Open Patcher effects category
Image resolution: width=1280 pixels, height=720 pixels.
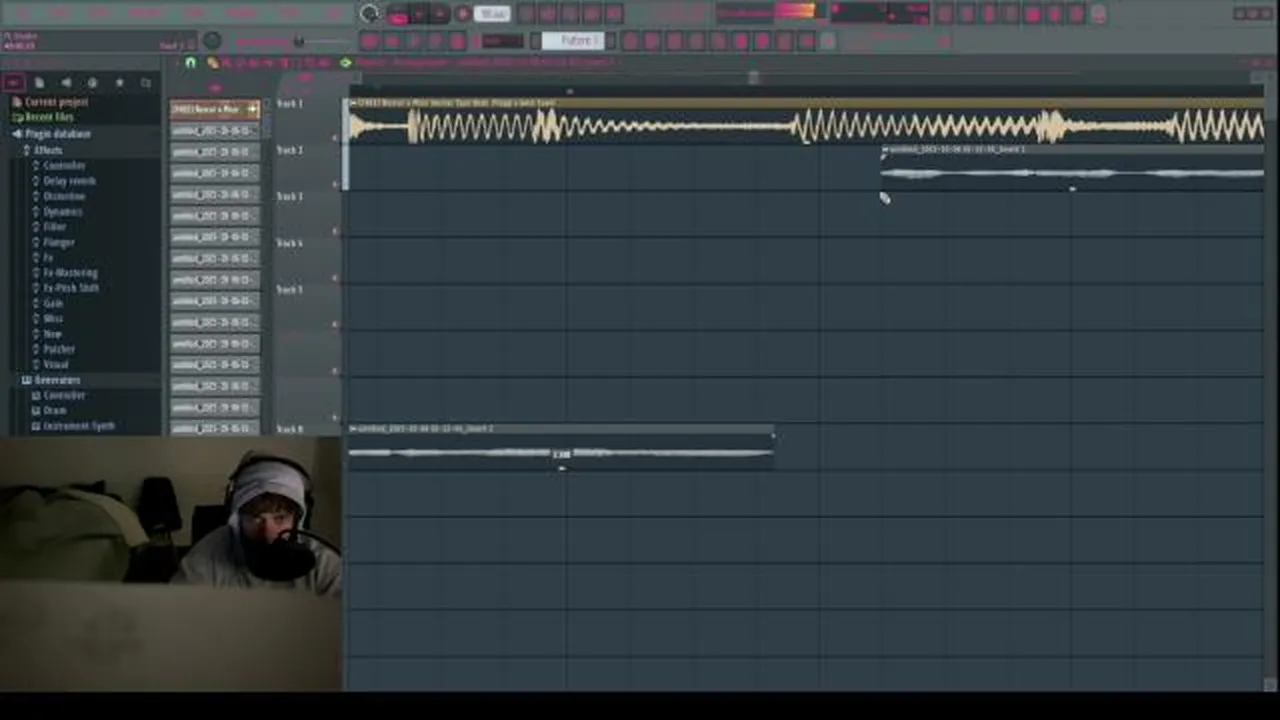58,349
